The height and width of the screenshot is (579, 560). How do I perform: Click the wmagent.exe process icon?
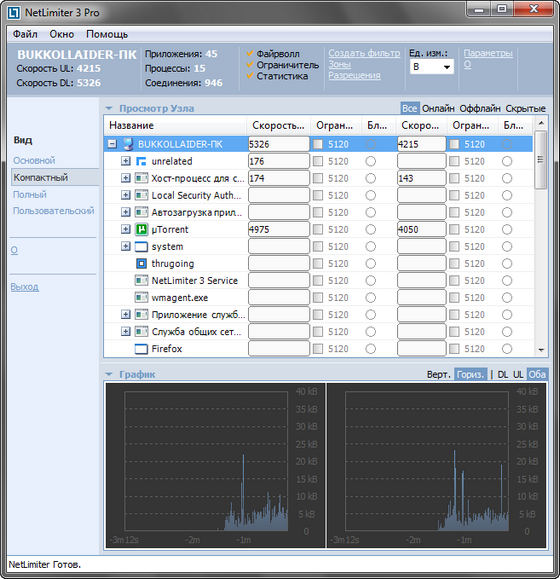[x=141, y=298]
